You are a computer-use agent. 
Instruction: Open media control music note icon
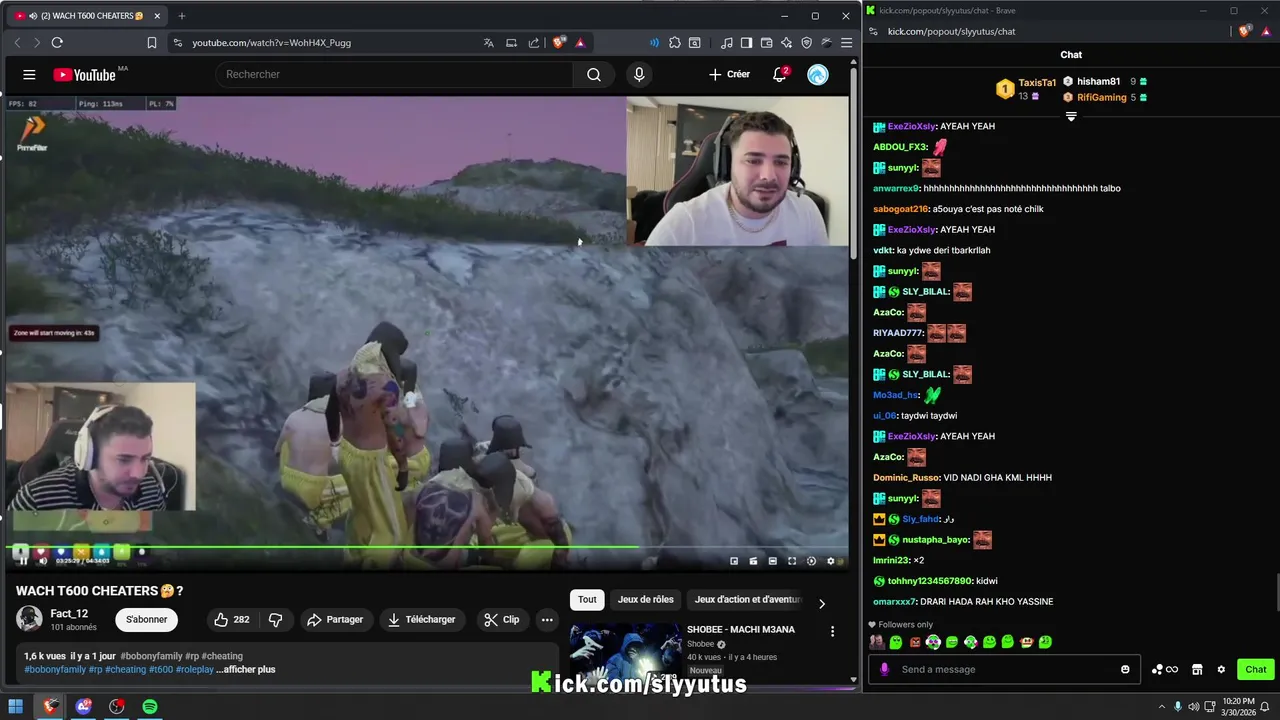(x=727, y=43)
